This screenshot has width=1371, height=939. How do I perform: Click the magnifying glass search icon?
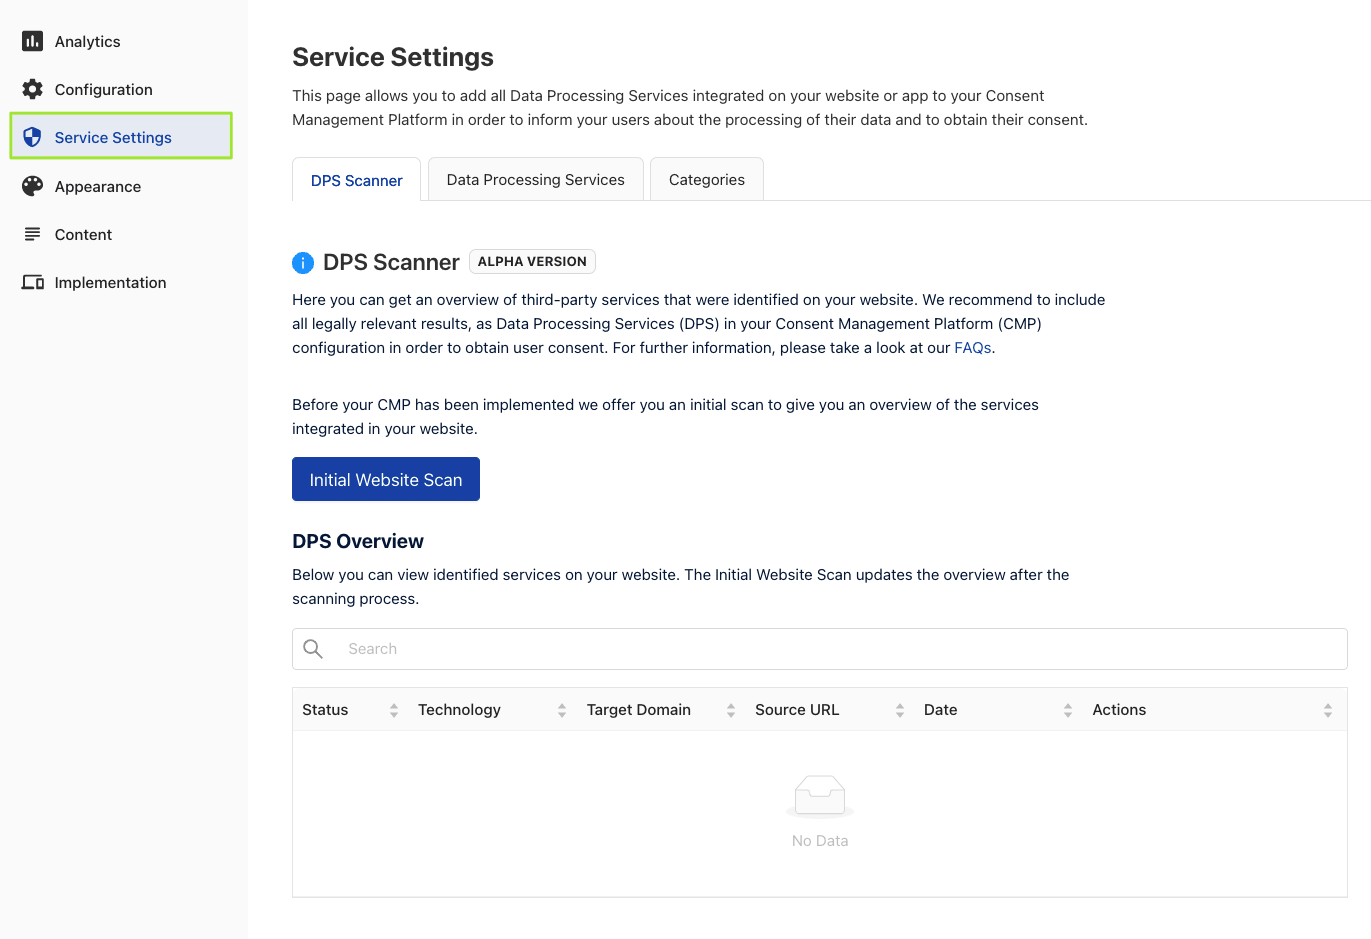pyautogui.click(x=313, y=649)
